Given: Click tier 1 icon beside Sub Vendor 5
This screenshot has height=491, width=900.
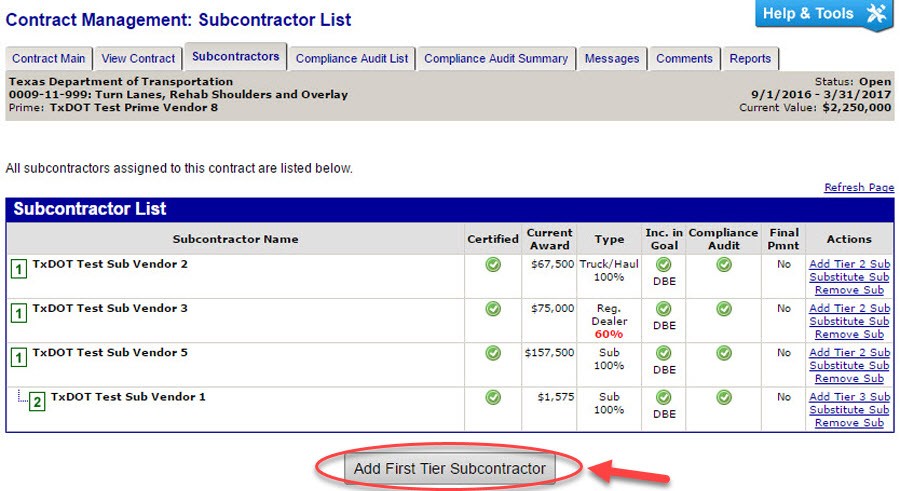Looking at the screenshot, I should click(19, 356).
